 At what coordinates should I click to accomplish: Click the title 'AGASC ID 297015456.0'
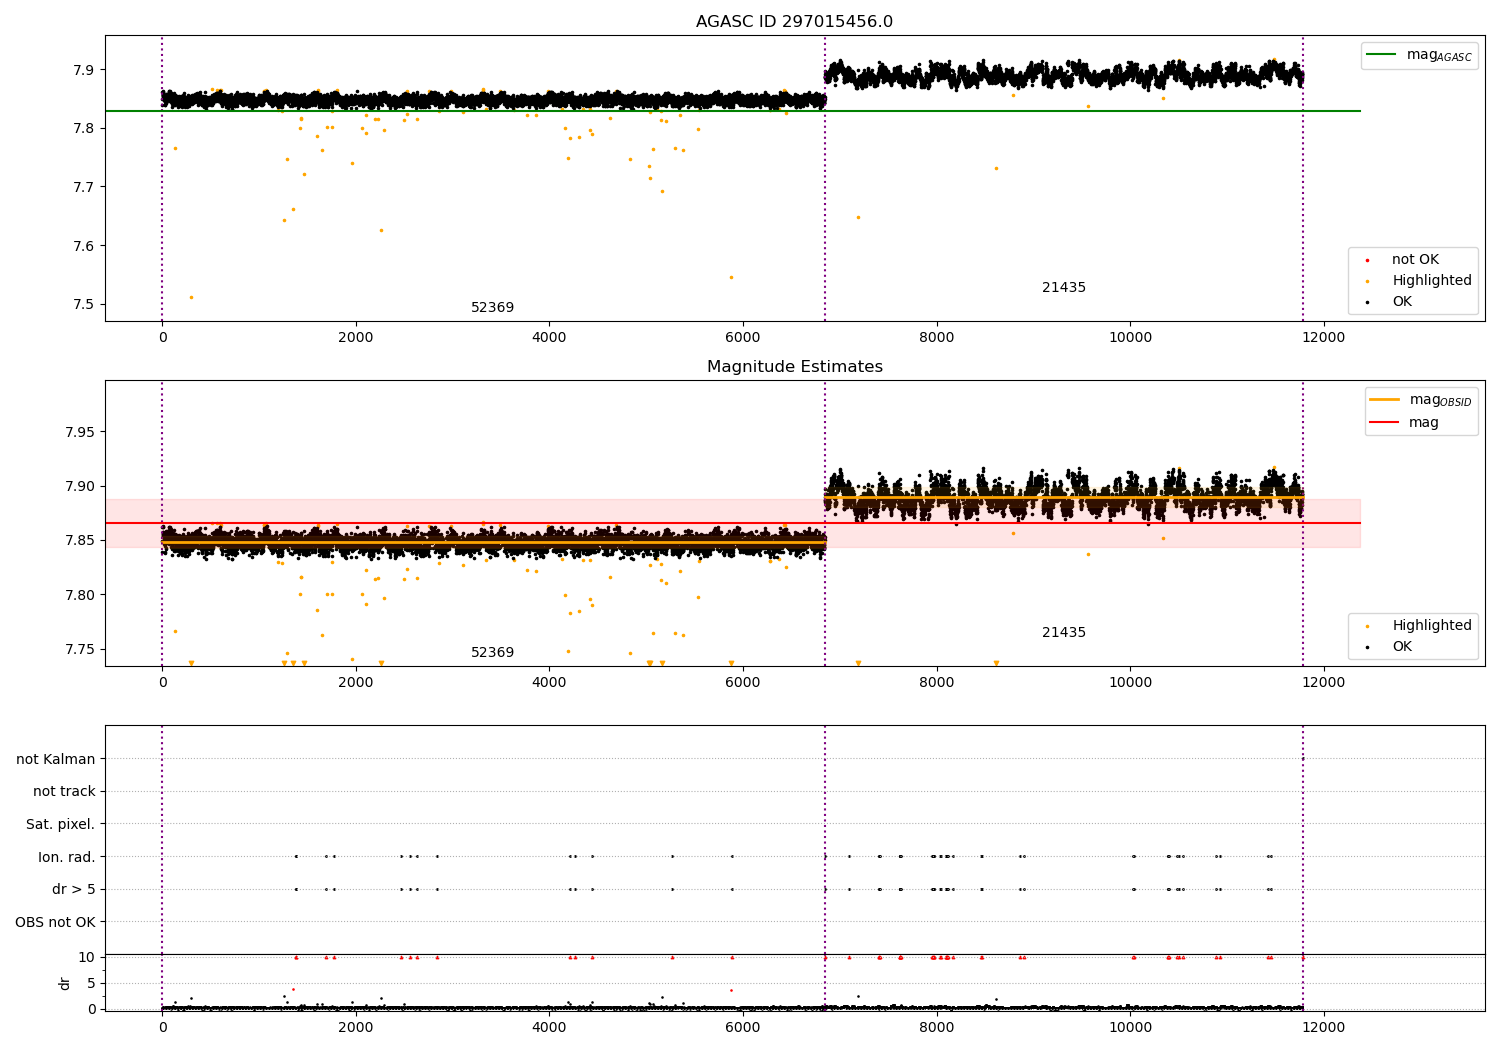coord(794,22)
